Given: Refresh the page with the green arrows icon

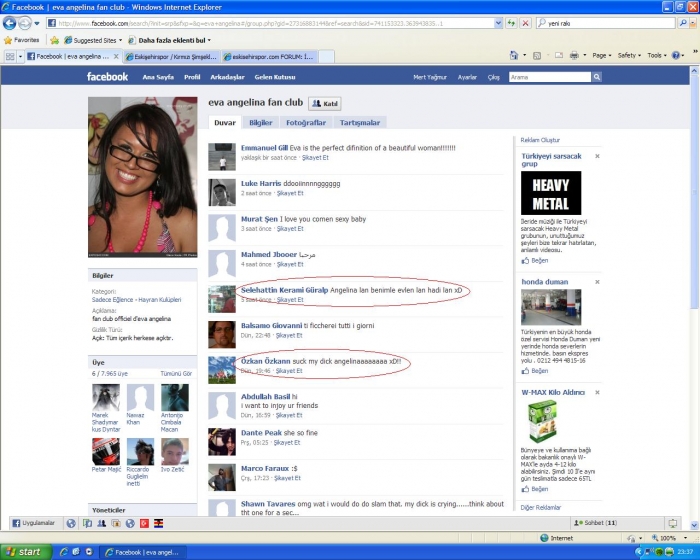Looking at the screenshot, I should [x=511, y=23].
